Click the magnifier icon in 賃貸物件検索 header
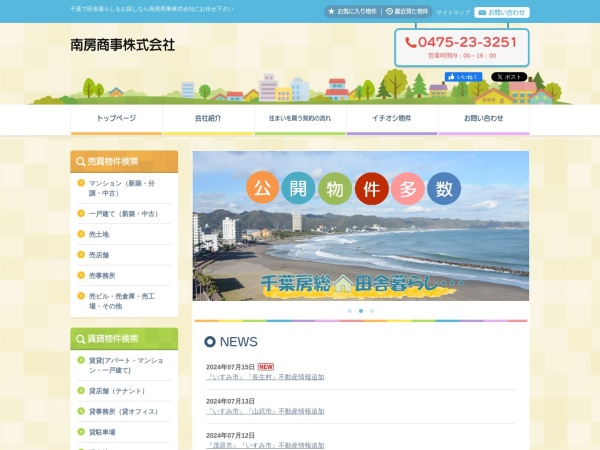 click(80, 339)
